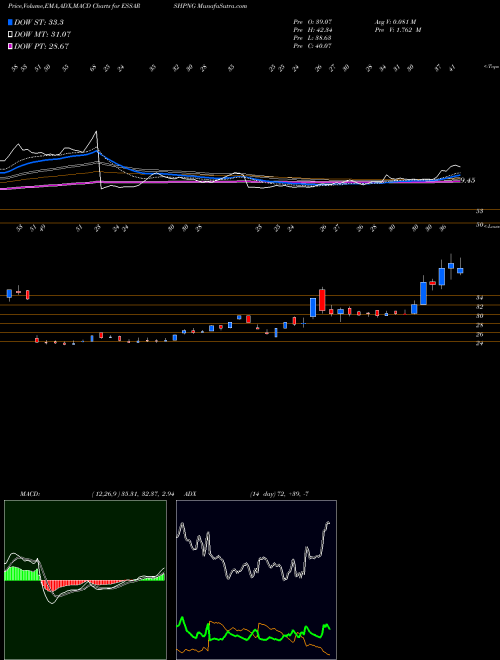The width and height of the screenshot is (500, 660).
Task: Click the 'Pre O: 39.07' value
Action: [x=313, y=22]
